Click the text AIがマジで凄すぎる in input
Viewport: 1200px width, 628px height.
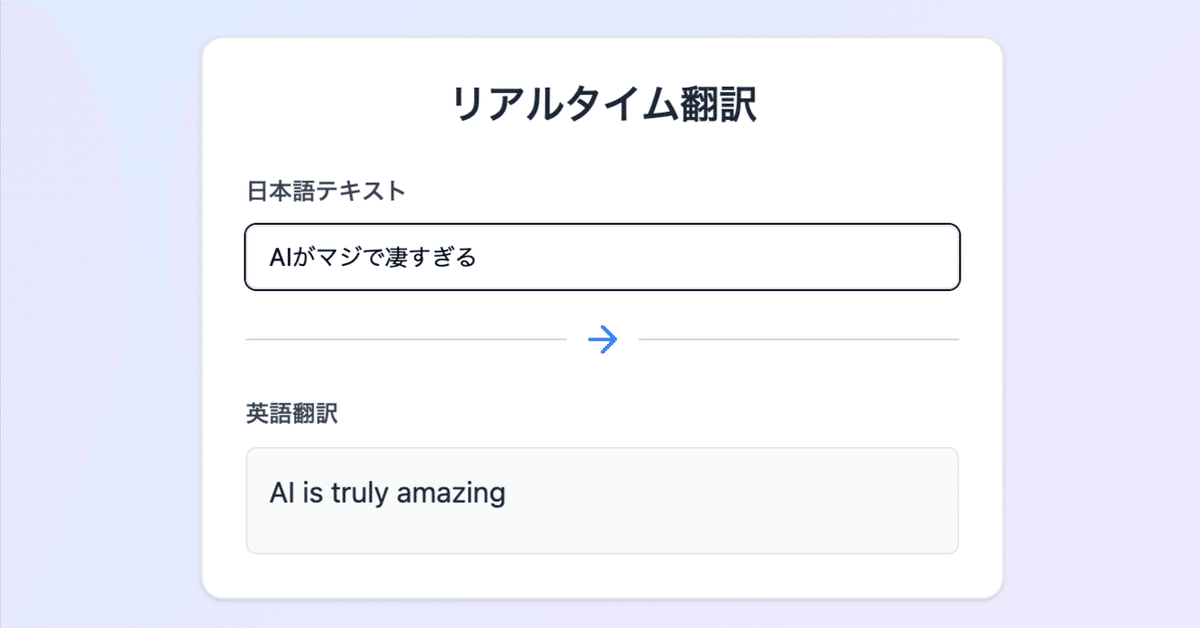pos(373,257)
